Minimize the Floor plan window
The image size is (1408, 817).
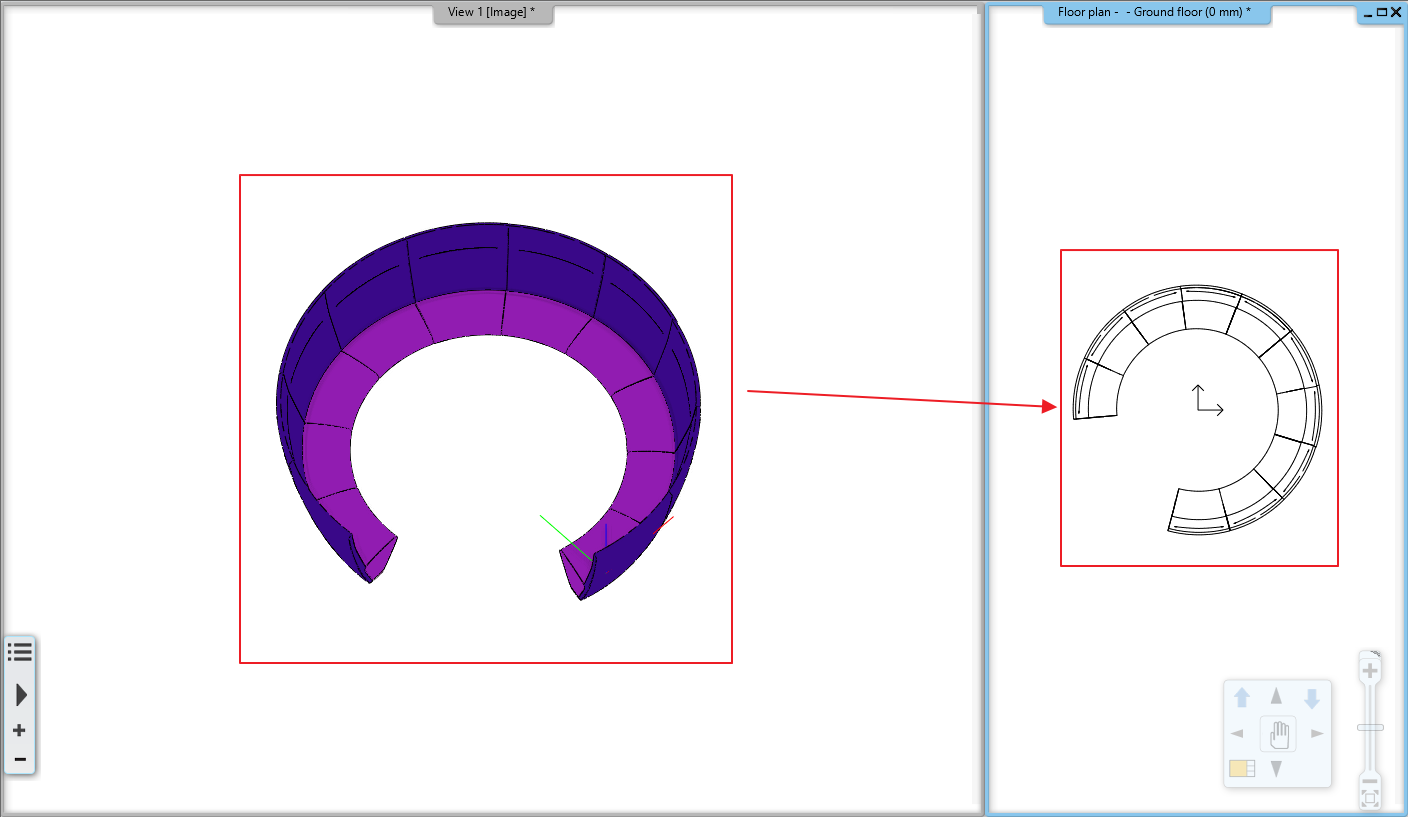(x=1367, y=13)
